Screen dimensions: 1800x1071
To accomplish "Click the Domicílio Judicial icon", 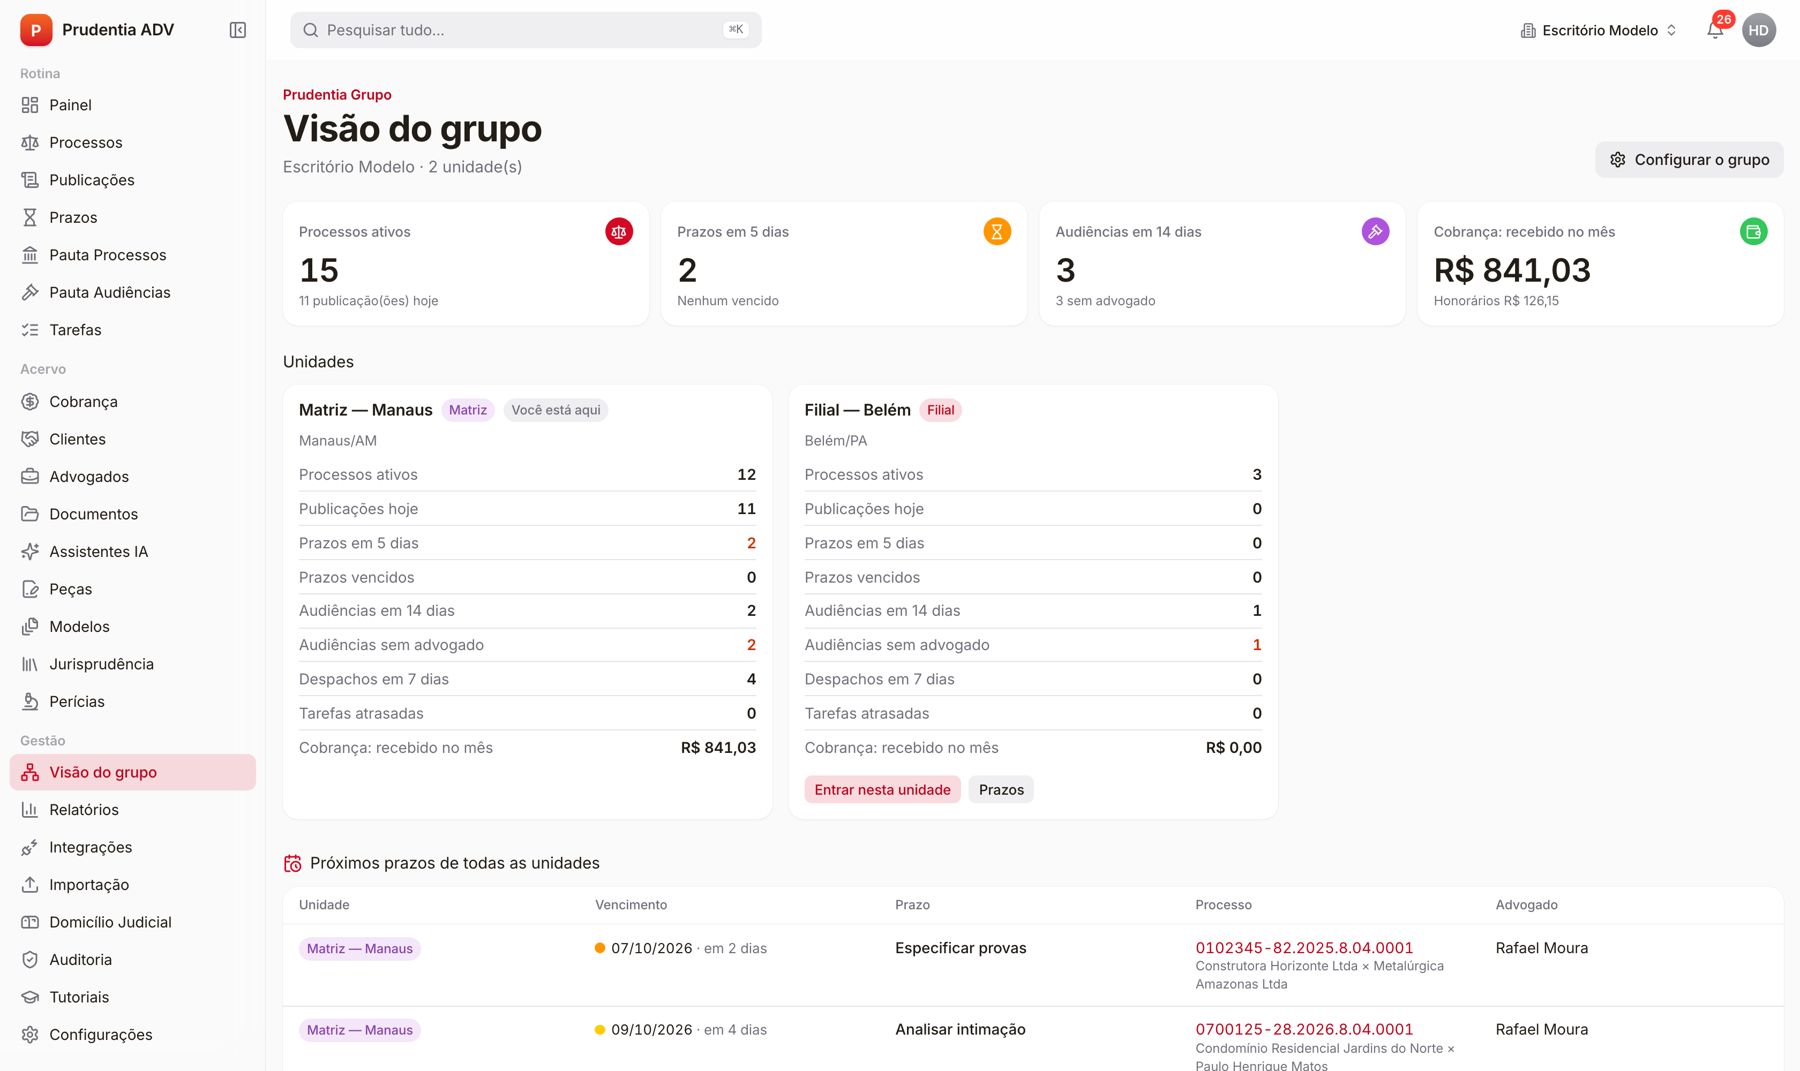I will (30, 922).
